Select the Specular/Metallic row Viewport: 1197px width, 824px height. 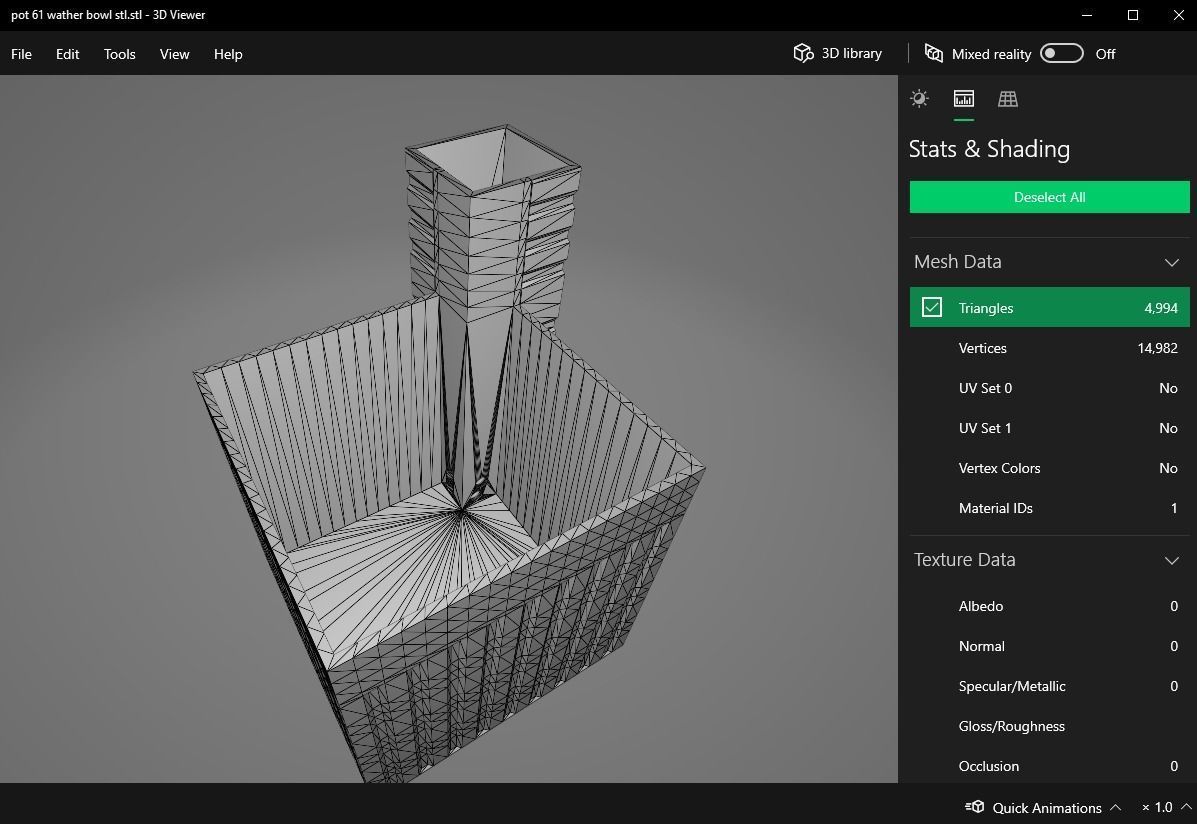pos(1050,686)
